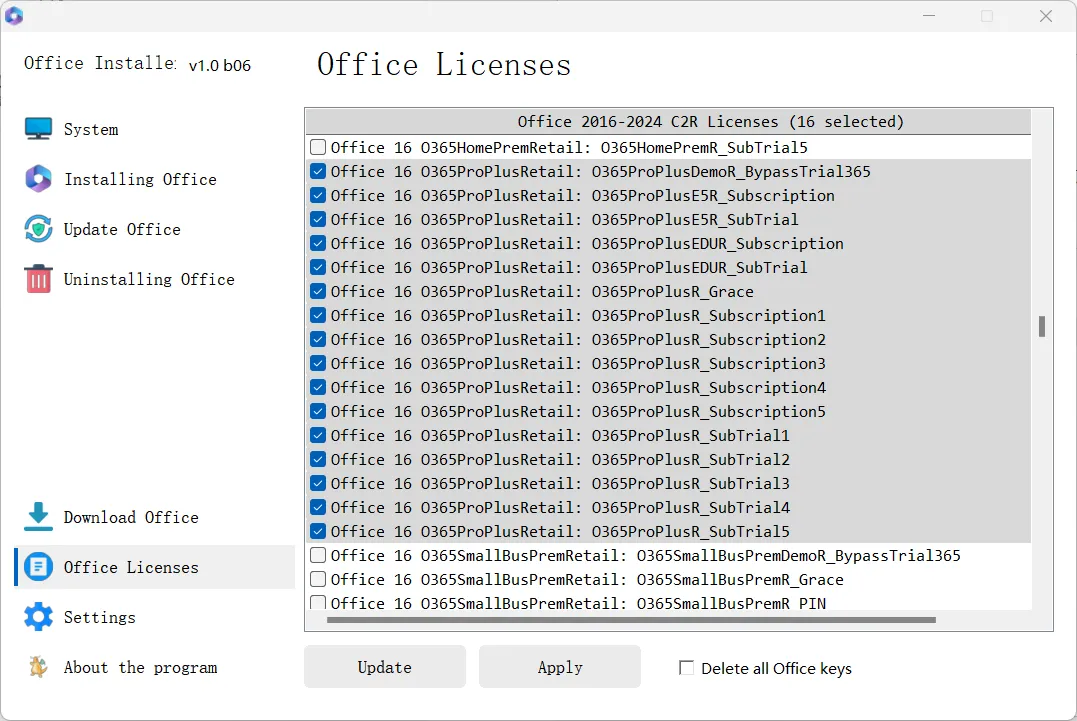Click the Uninstalling Office trash icon
The image size is (1077, 721).
coord(38,279)
